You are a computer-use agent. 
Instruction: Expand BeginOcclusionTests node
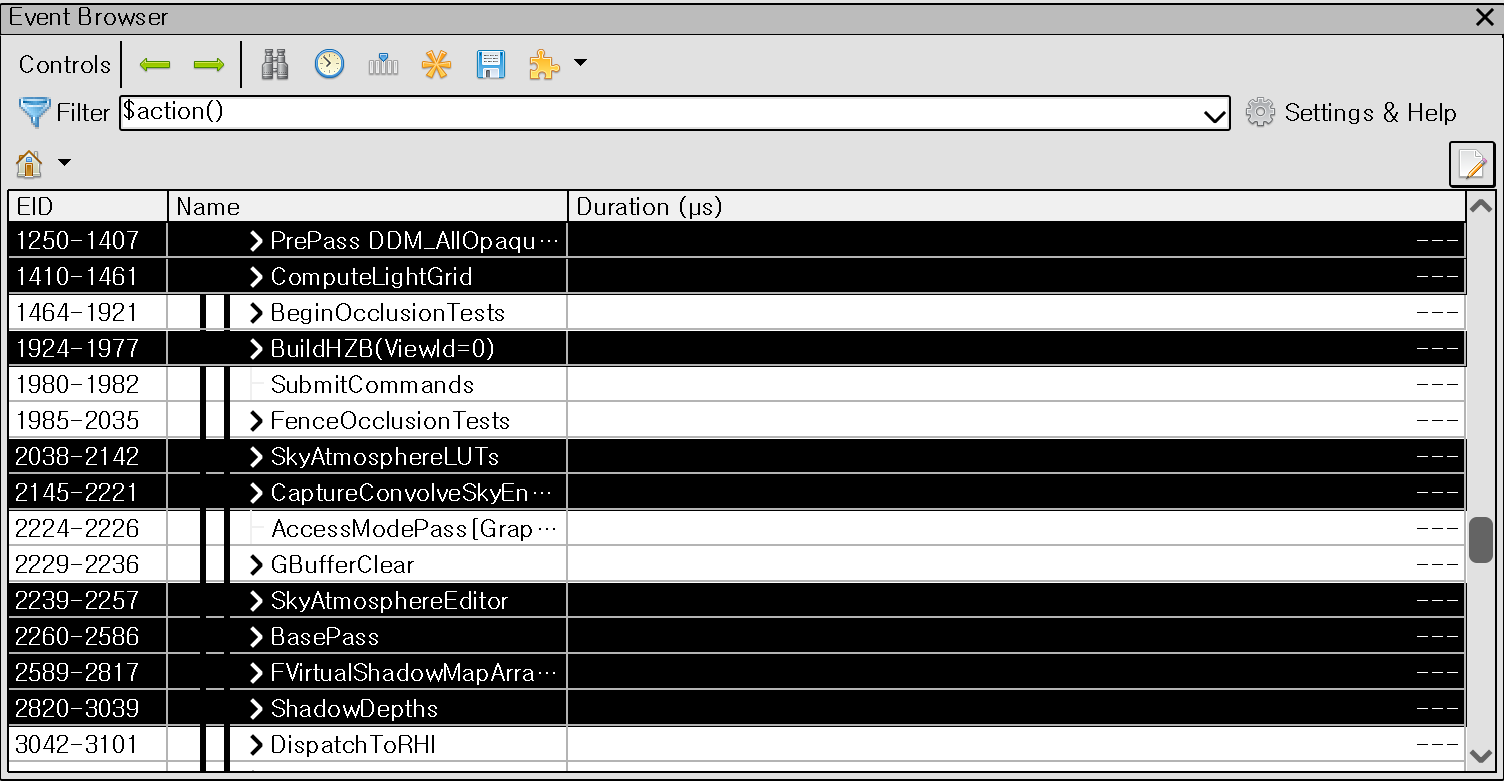click(256, 313)
